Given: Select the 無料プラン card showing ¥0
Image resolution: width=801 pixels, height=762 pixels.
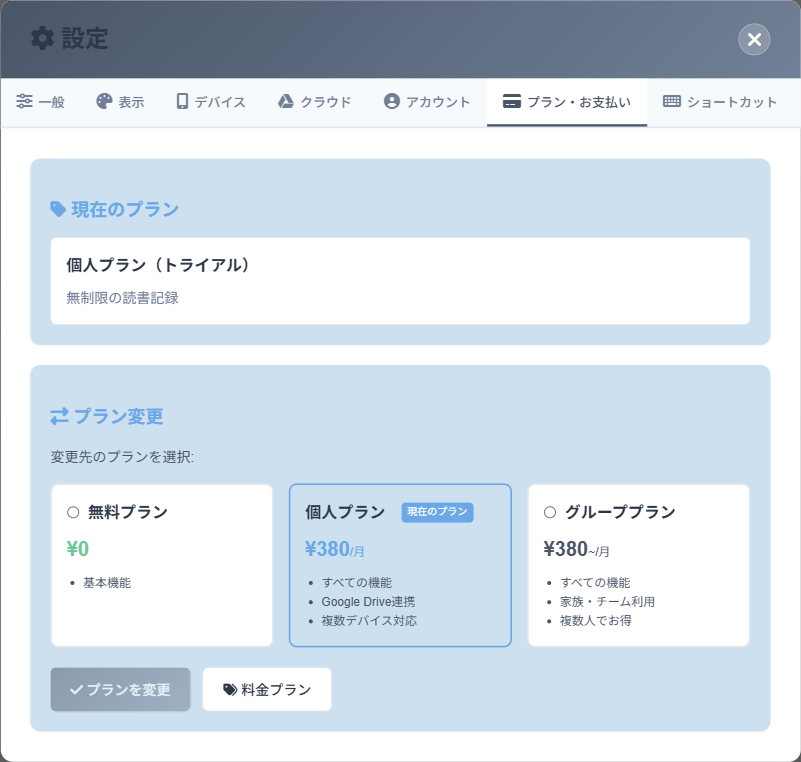Looking at the screenshot, I should click(x=161, y=565).
